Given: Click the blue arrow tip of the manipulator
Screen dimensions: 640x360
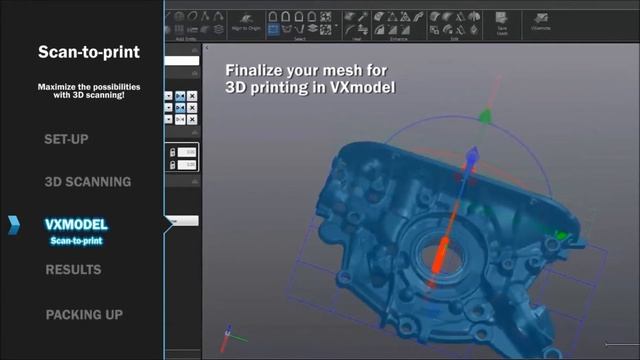Looking at the screenshot, I should pos(473,156).
